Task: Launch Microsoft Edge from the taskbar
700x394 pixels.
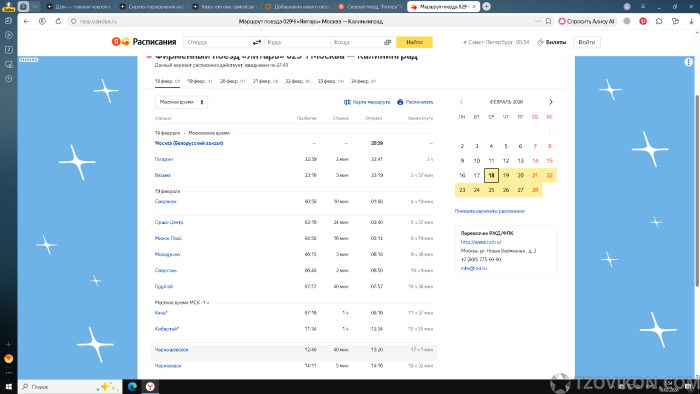Action: click(x=132, y=387)
